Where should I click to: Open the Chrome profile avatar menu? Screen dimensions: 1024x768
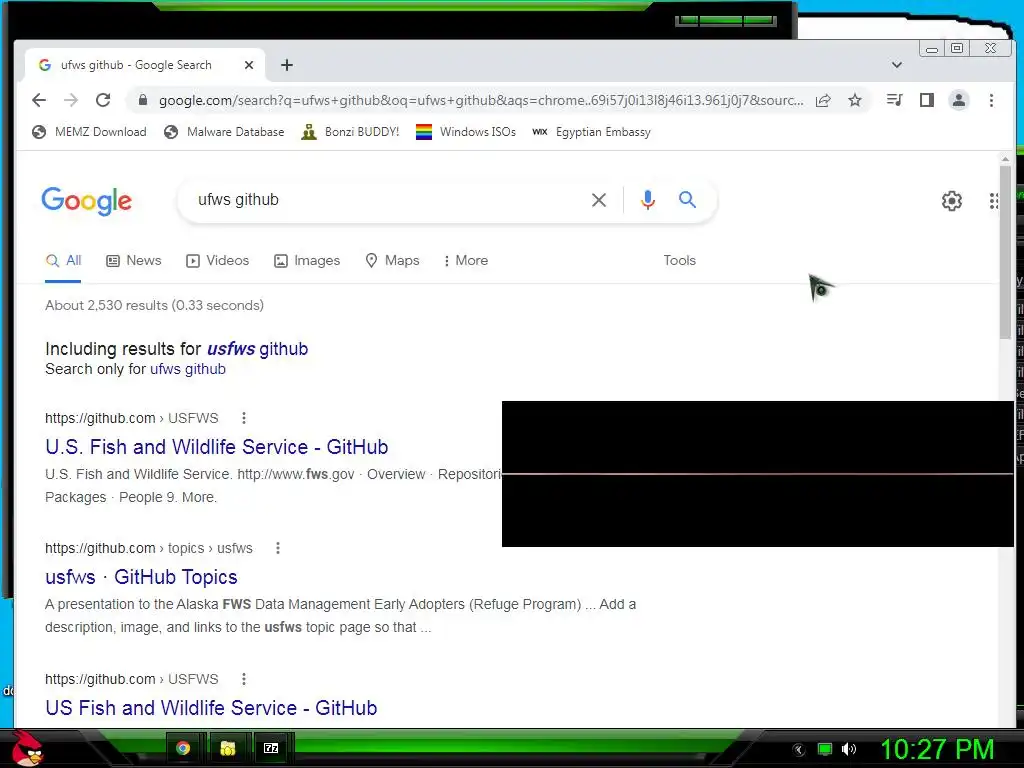(959, 100)
